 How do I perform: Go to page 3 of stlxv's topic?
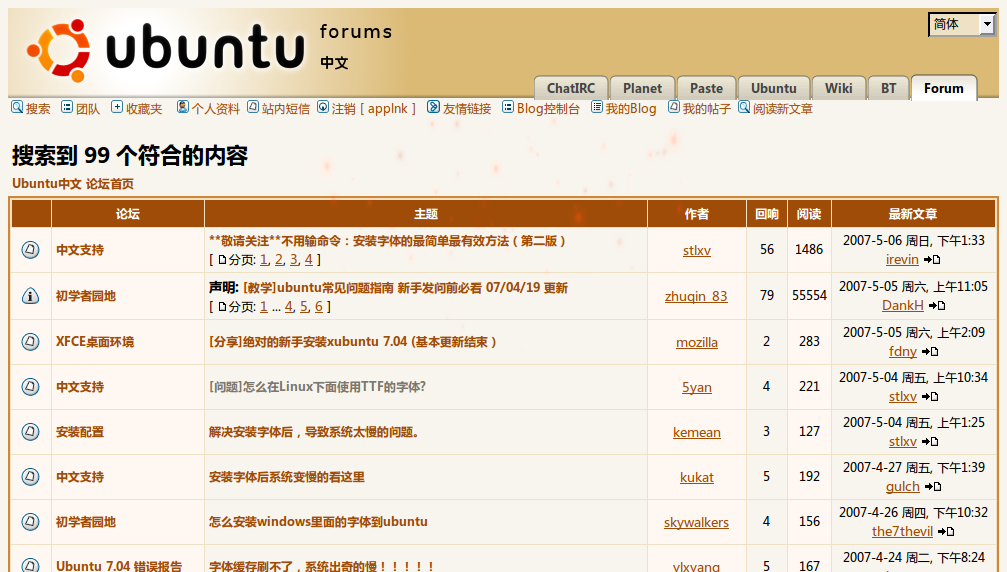(x=293, y=260)
